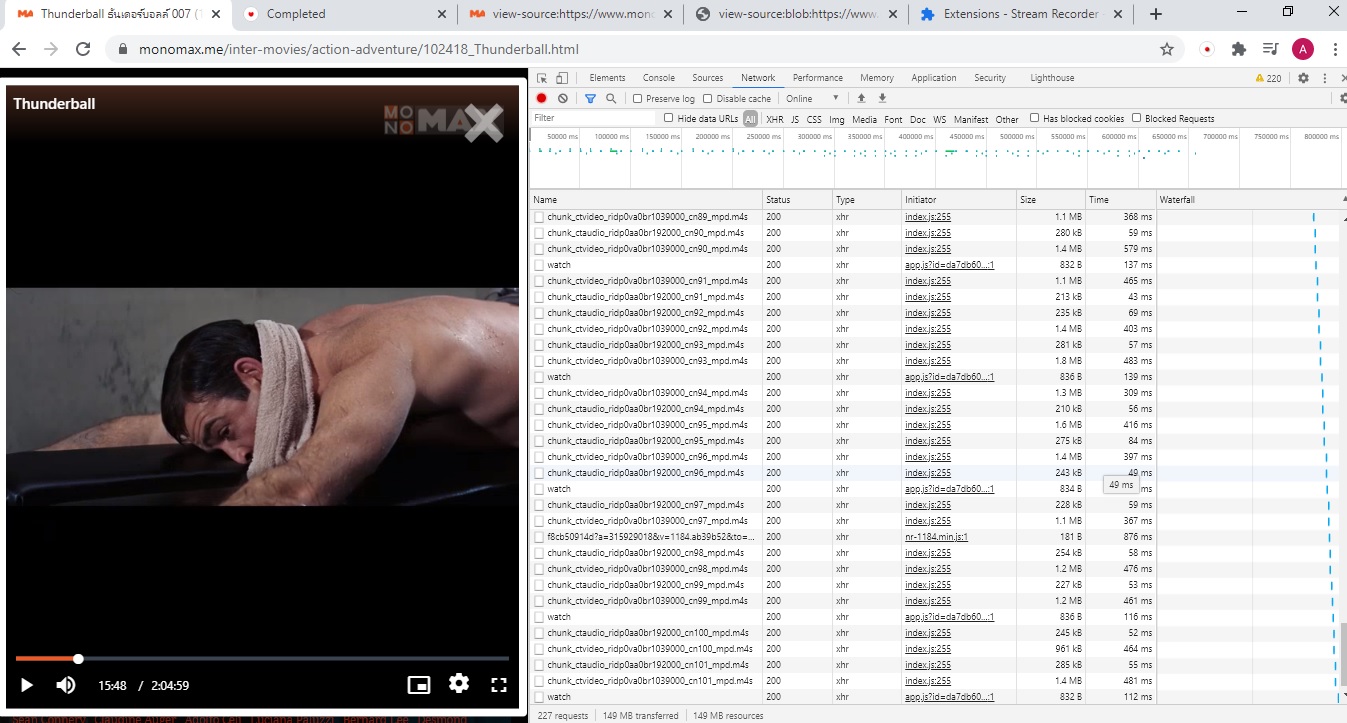Select chunk_ctaudio cn100_mpd.m4s request

[650, 633]
